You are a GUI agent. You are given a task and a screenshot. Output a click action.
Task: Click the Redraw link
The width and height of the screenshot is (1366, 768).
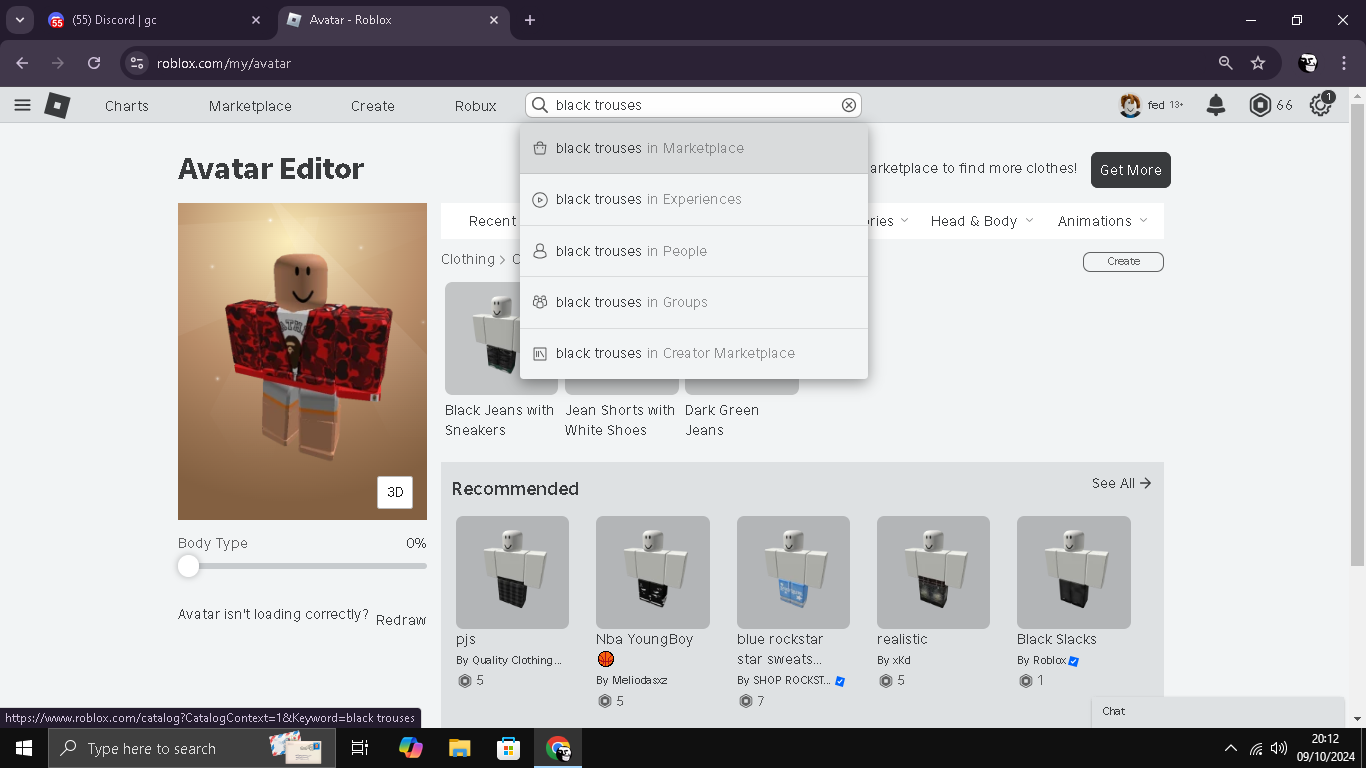(401, 620)
